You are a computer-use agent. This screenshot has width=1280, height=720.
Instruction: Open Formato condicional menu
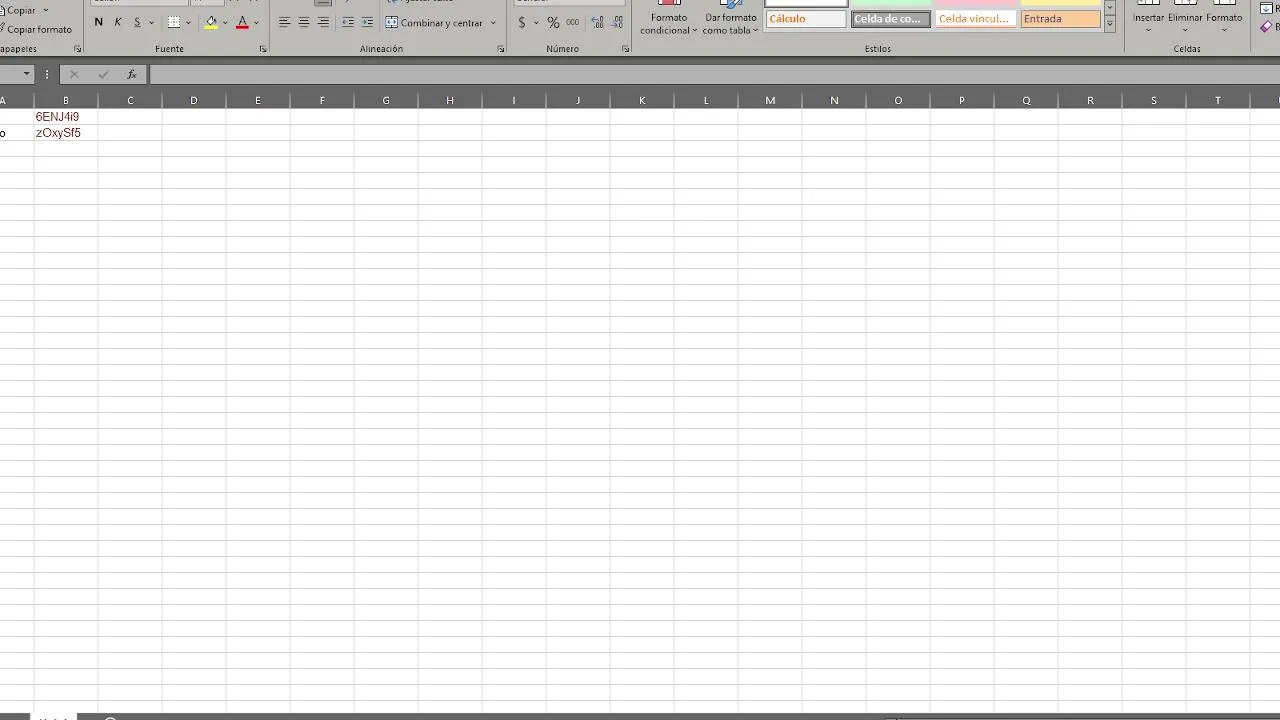pos(669,20)
